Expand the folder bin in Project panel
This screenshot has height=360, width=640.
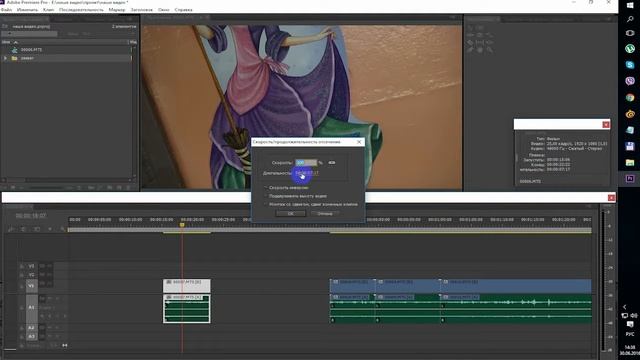[5, 58]
